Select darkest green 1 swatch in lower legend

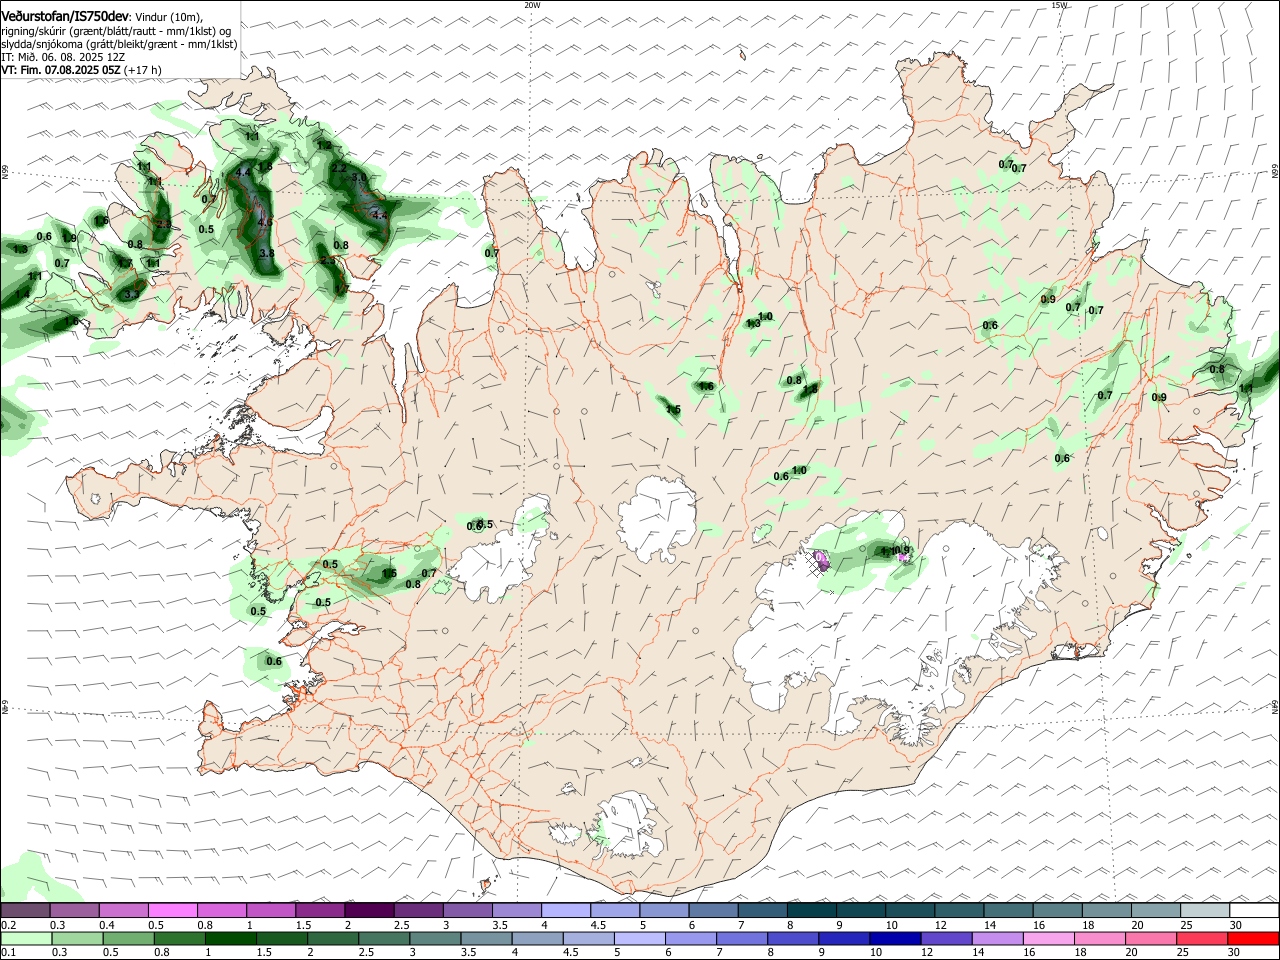click(230, 938)
